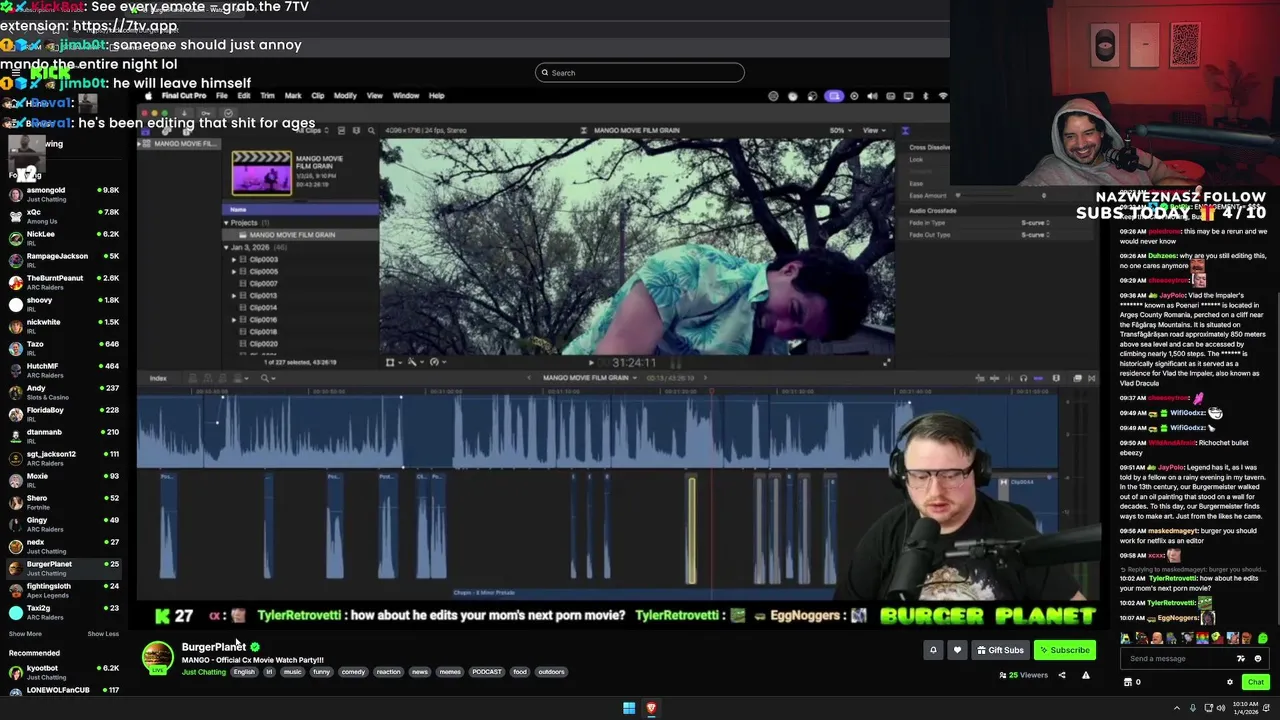Image resolution: width=1280 pixels, height=720 pixels.
Task: Click the Windows Start button on taskbar
Action: [629, 708]
